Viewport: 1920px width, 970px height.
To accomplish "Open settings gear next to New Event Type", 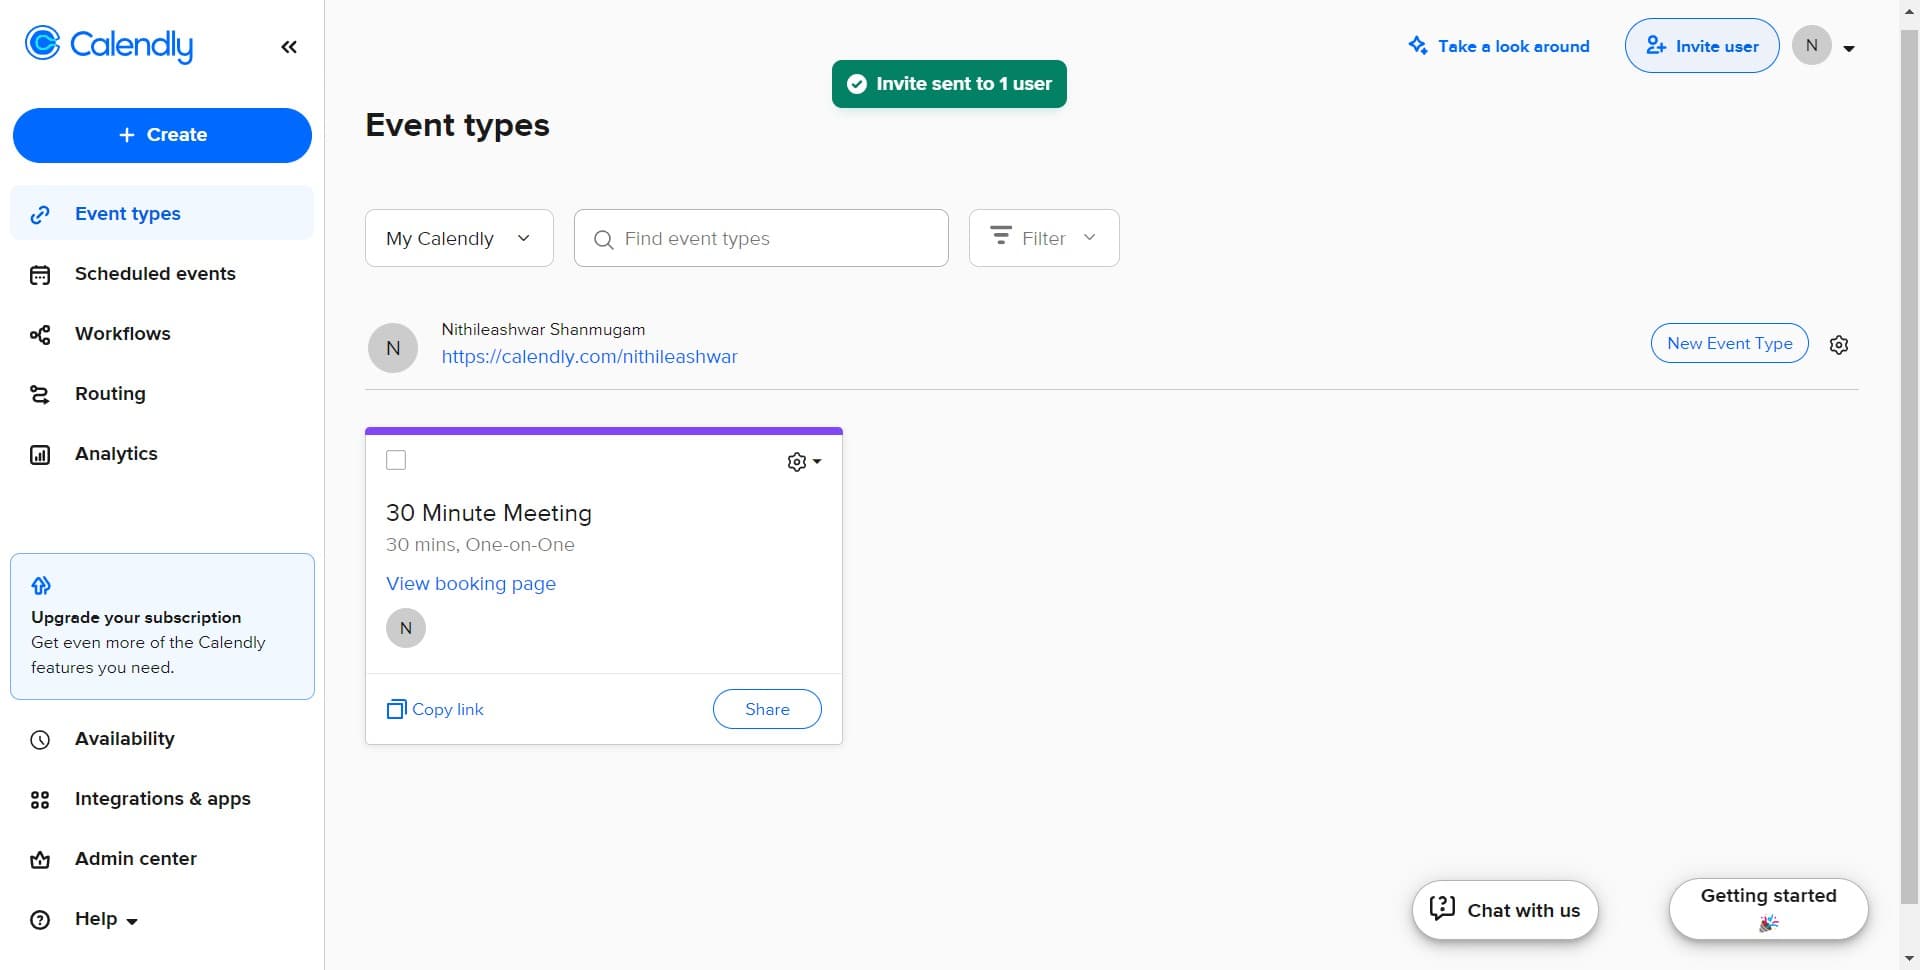I will click(x=1838, y=345).
